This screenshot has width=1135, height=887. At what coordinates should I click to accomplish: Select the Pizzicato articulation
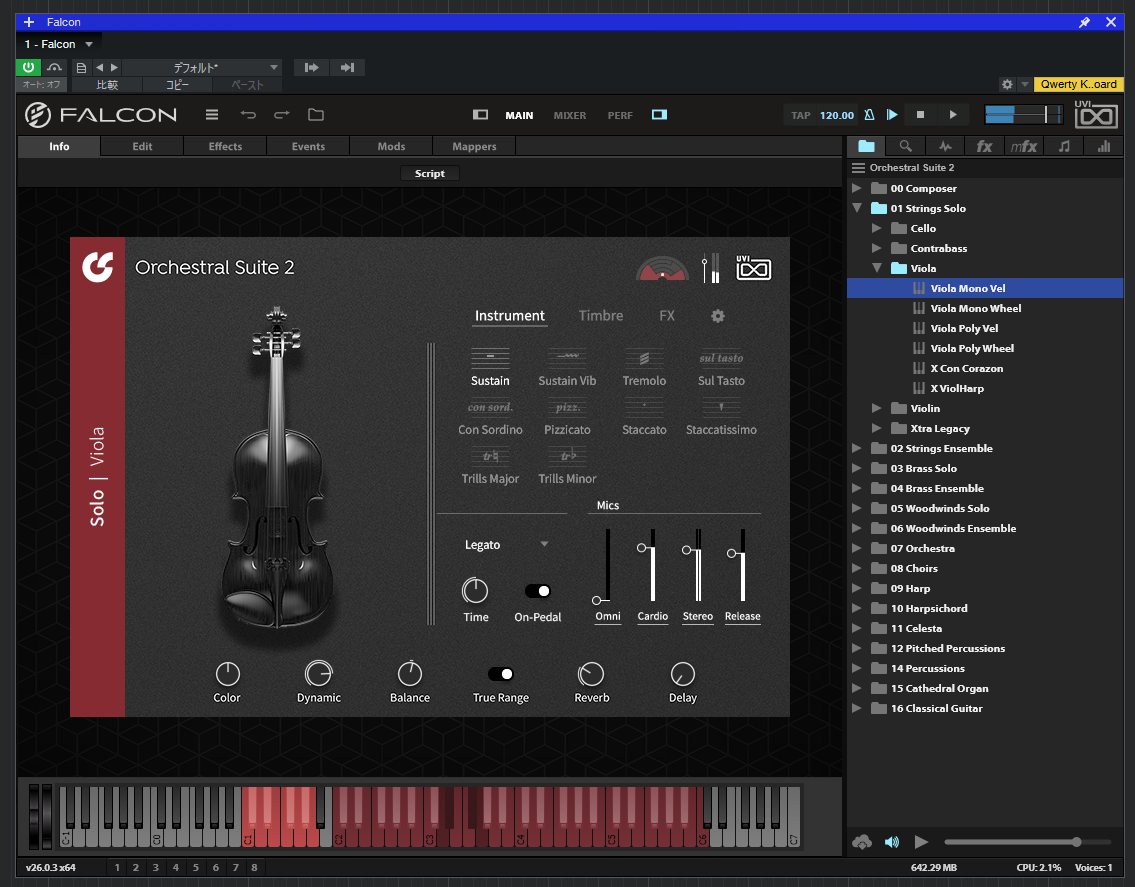pos(567,417)
